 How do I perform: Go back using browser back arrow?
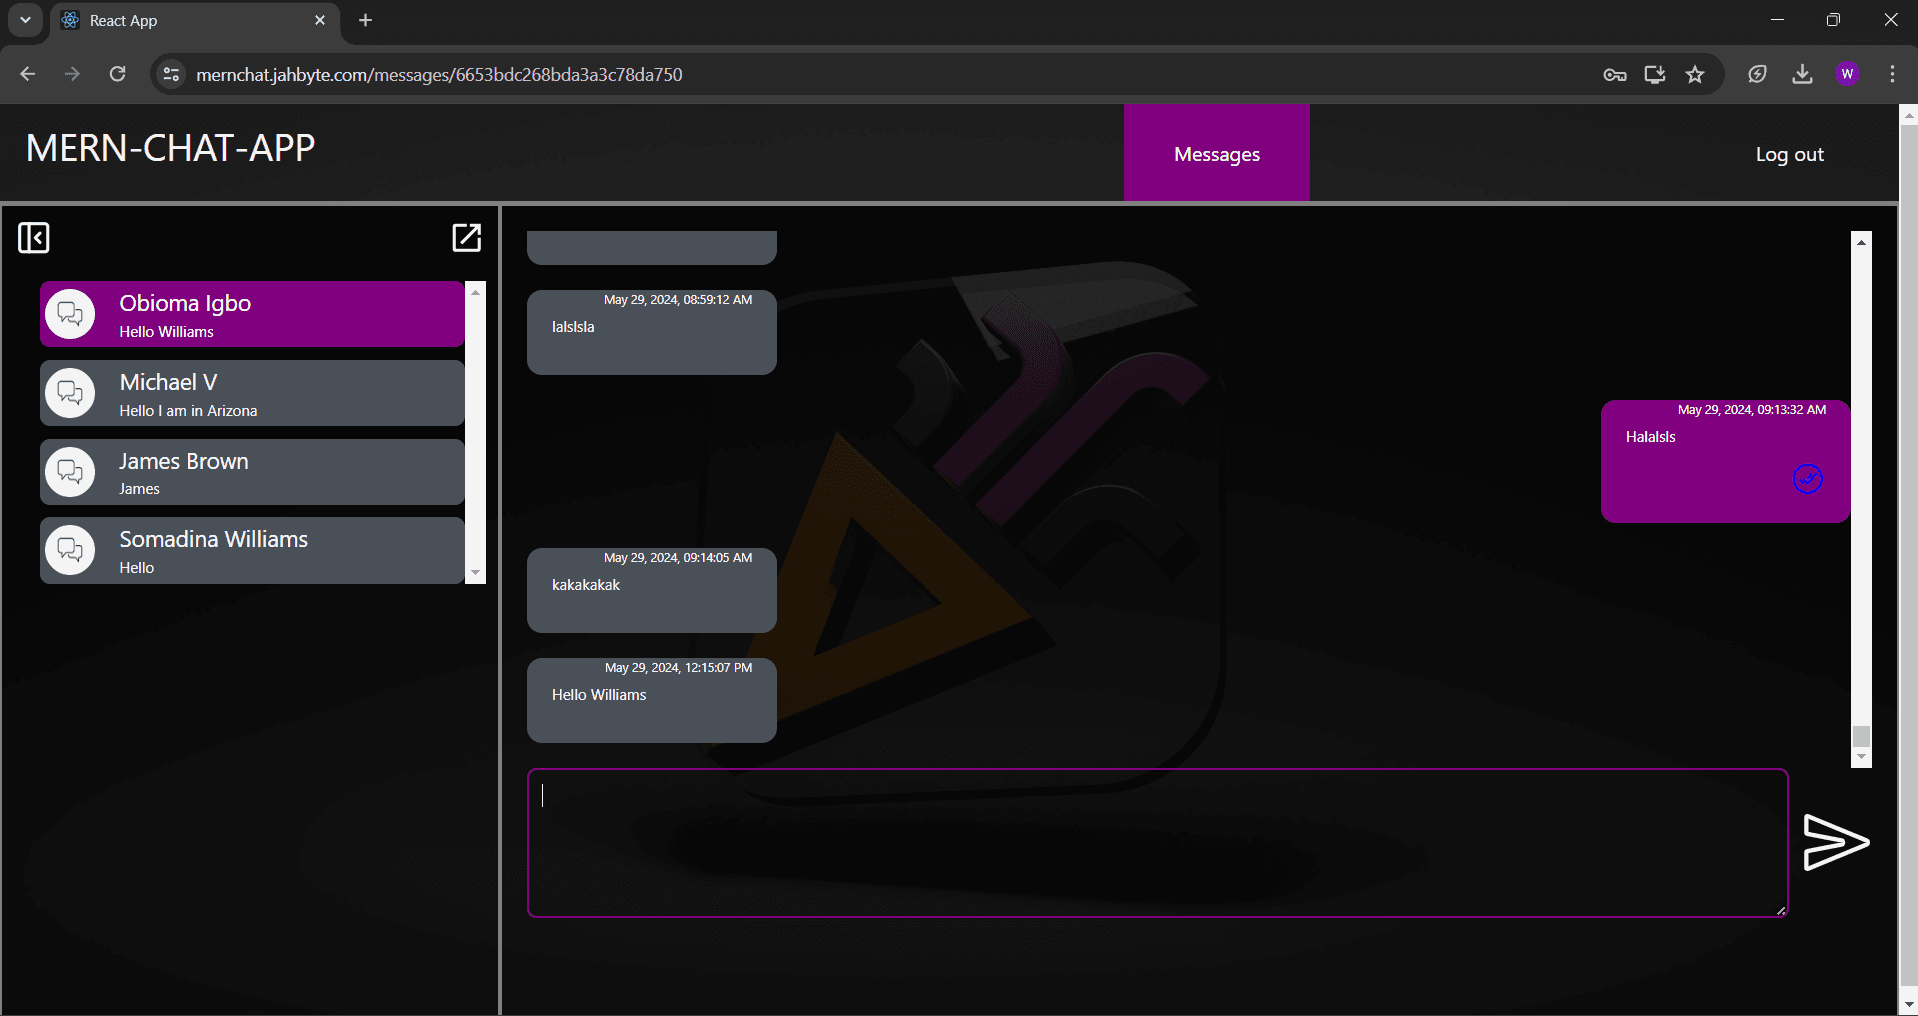pos(28,74)
